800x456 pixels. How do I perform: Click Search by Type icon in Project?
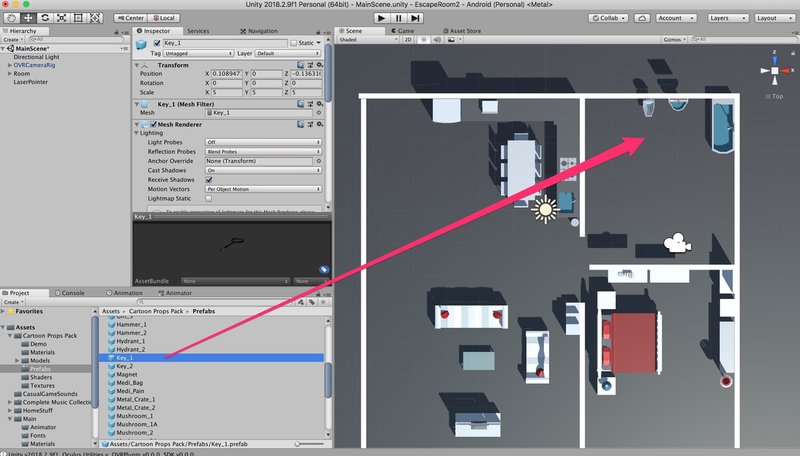pos(301,302)
